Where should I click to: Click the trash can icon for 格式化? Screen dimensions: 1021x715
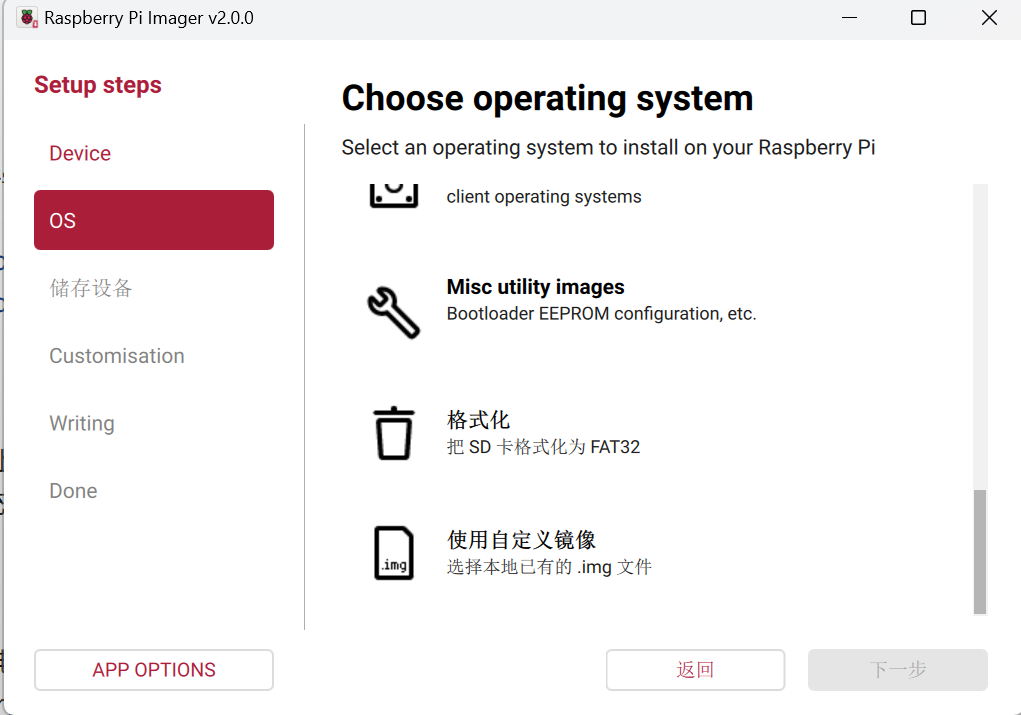(x=394, y=433)
